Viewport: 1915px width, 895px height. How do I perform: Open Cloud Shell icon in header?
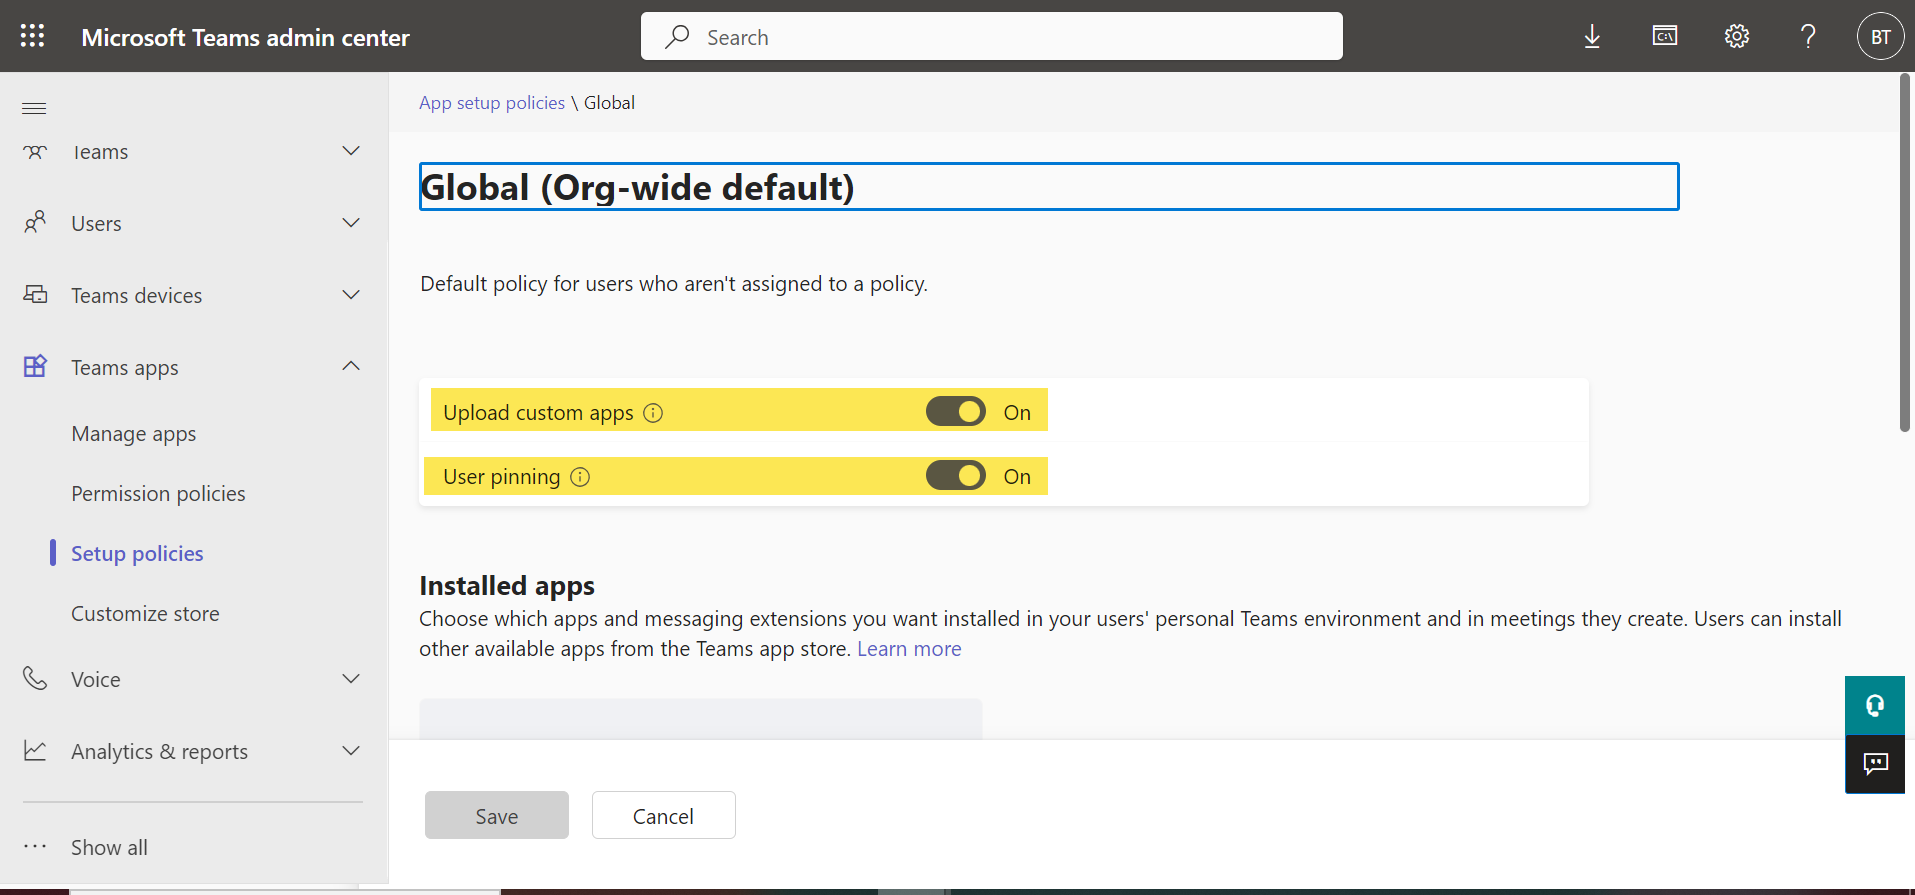point(1665,36)
